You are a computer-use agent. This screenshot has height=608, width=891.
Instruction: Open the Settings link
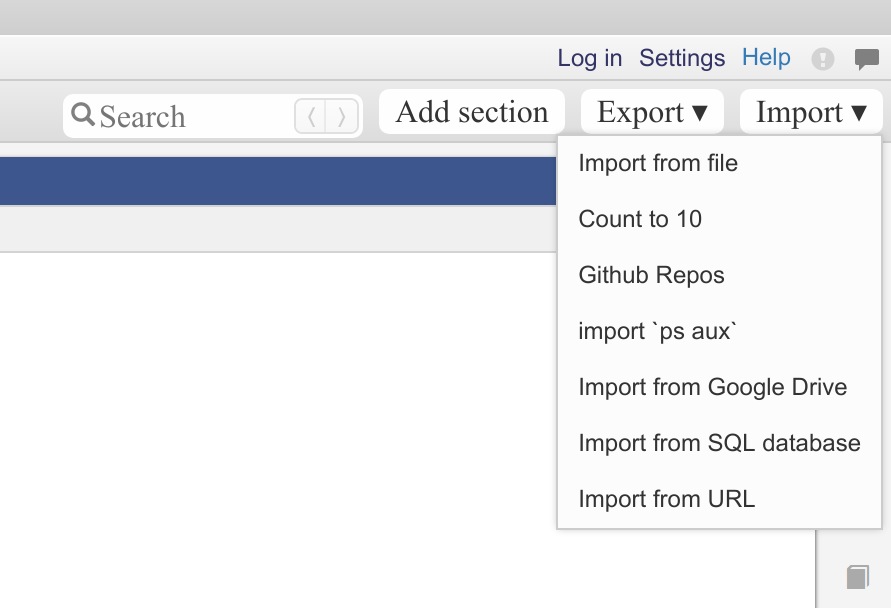click(x=681, y=58)
